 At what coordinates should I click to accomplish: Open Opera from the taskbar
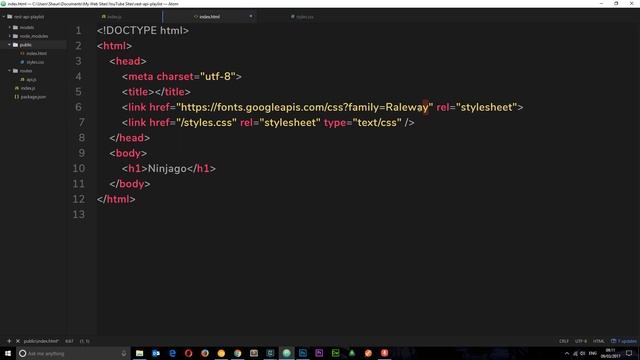tap(189, 353)
